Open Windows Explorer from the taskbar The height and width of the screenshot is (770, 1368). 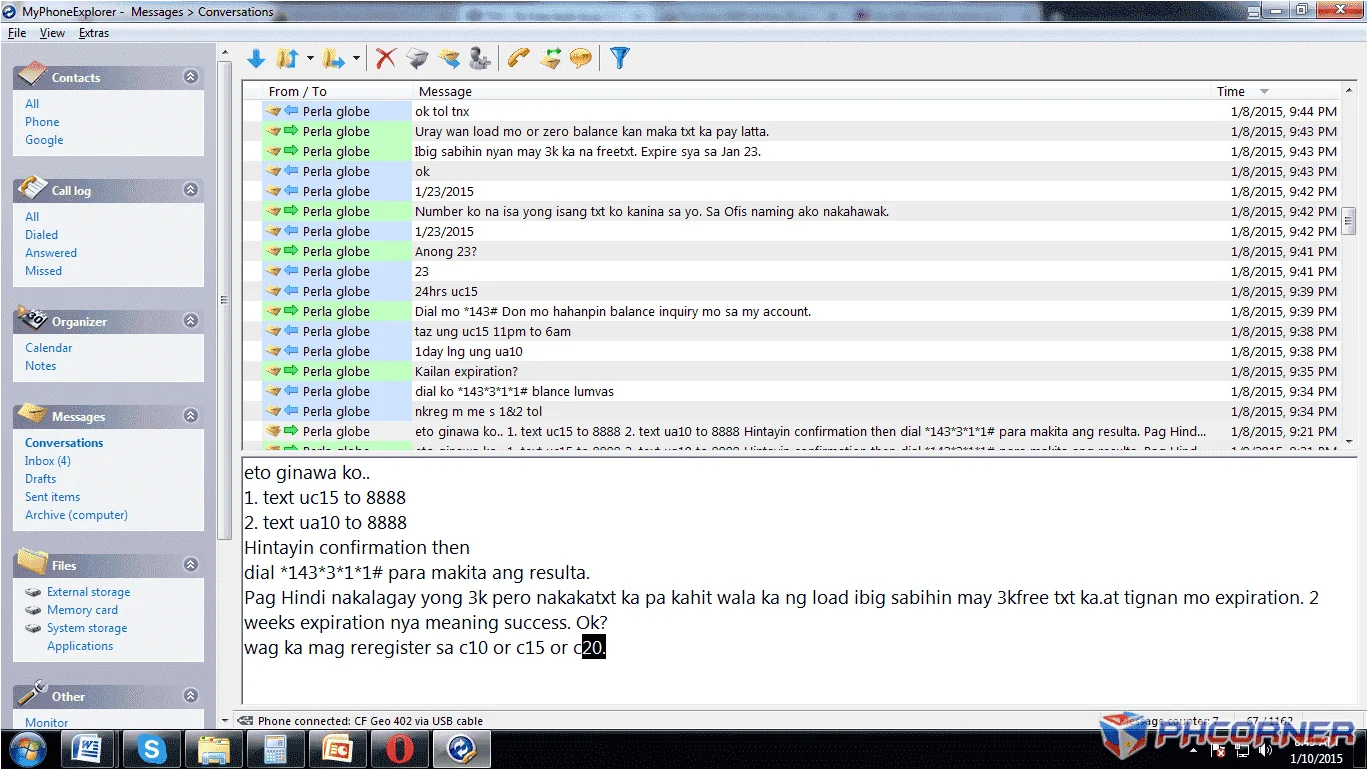215,749
